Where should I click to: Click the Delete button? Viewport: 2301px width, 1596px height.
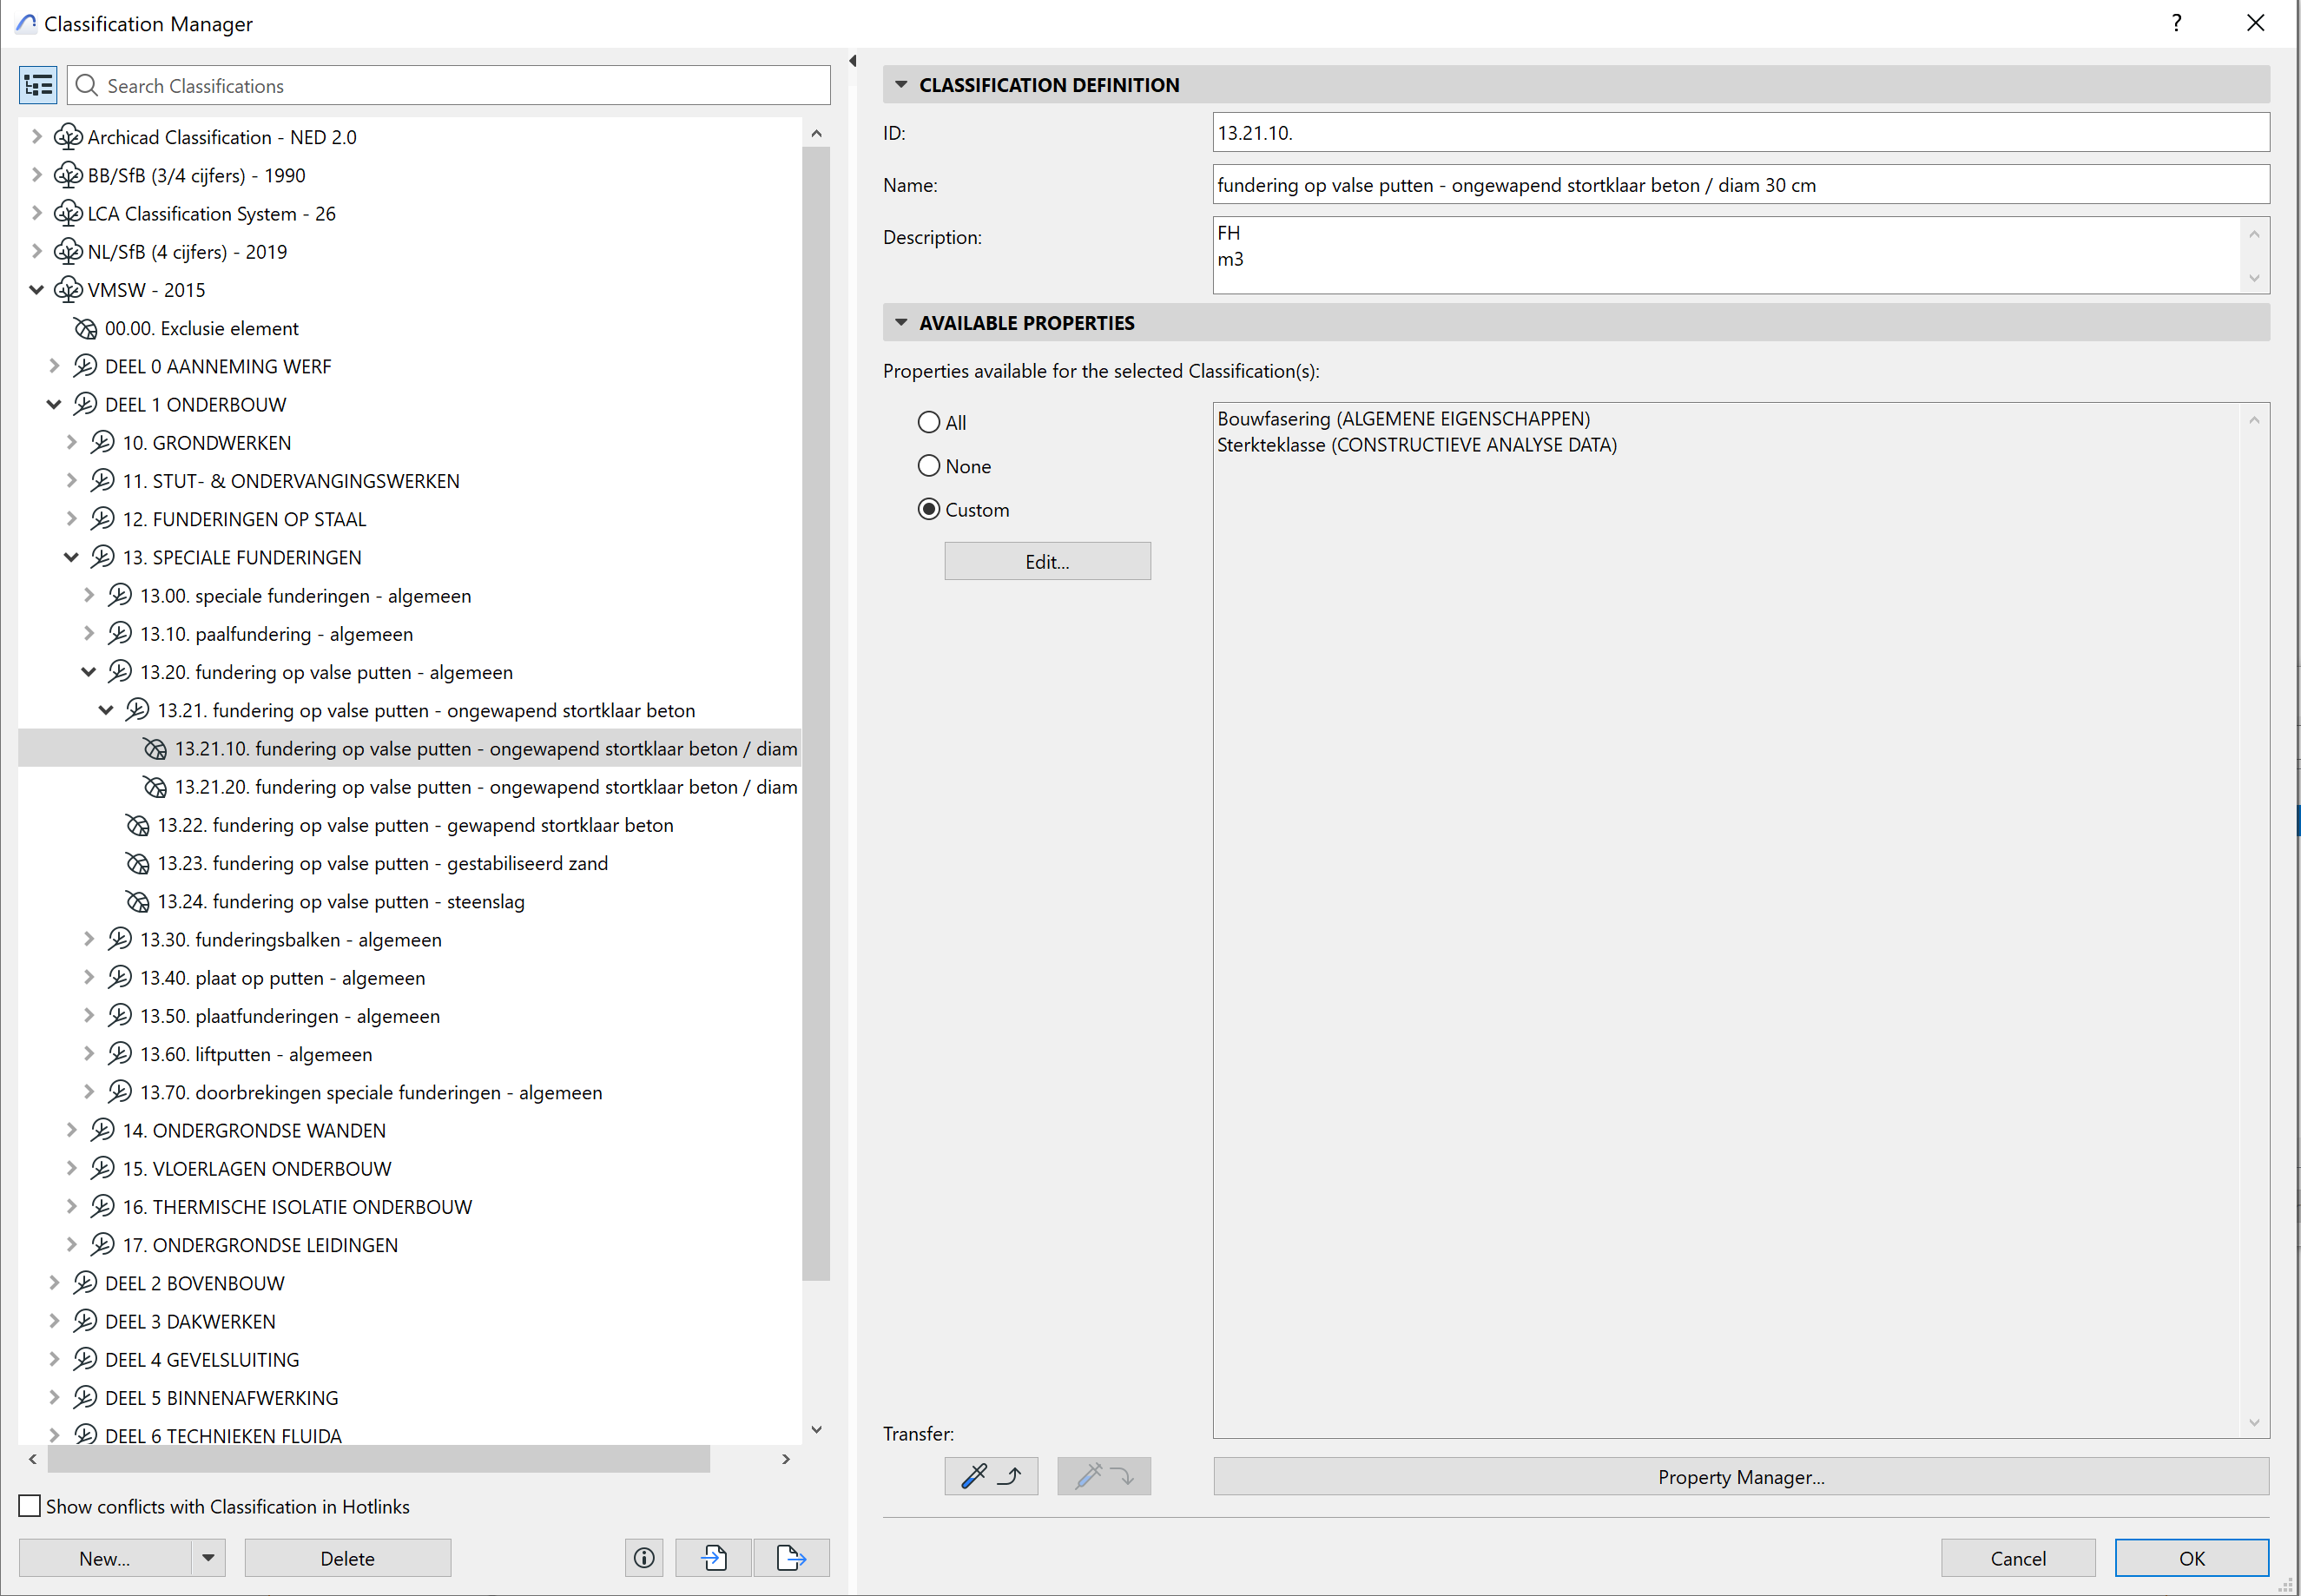point(348,1558)
